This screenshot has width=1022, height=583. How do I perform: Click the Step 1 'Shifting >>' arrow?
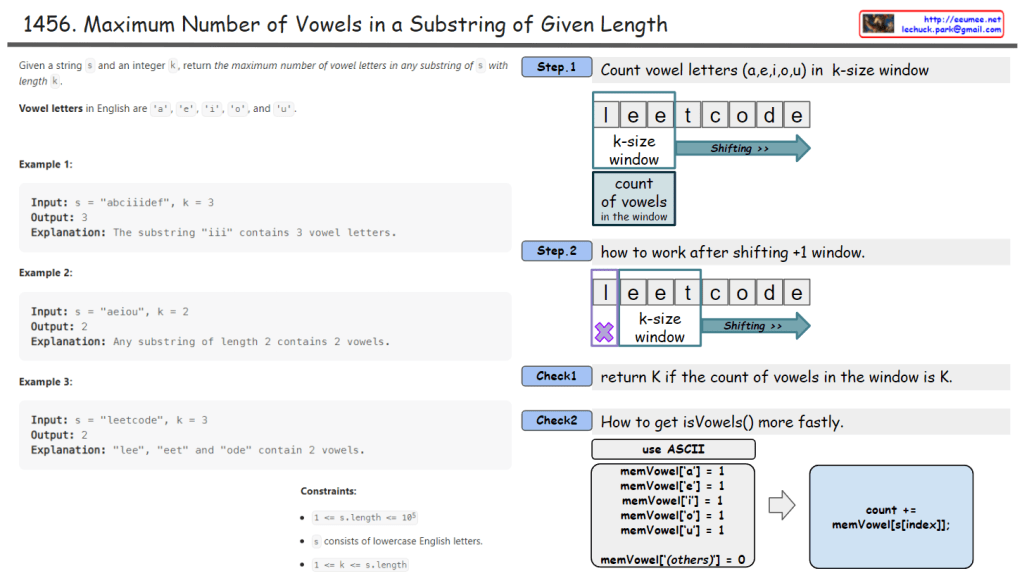[x=742, y=149]
